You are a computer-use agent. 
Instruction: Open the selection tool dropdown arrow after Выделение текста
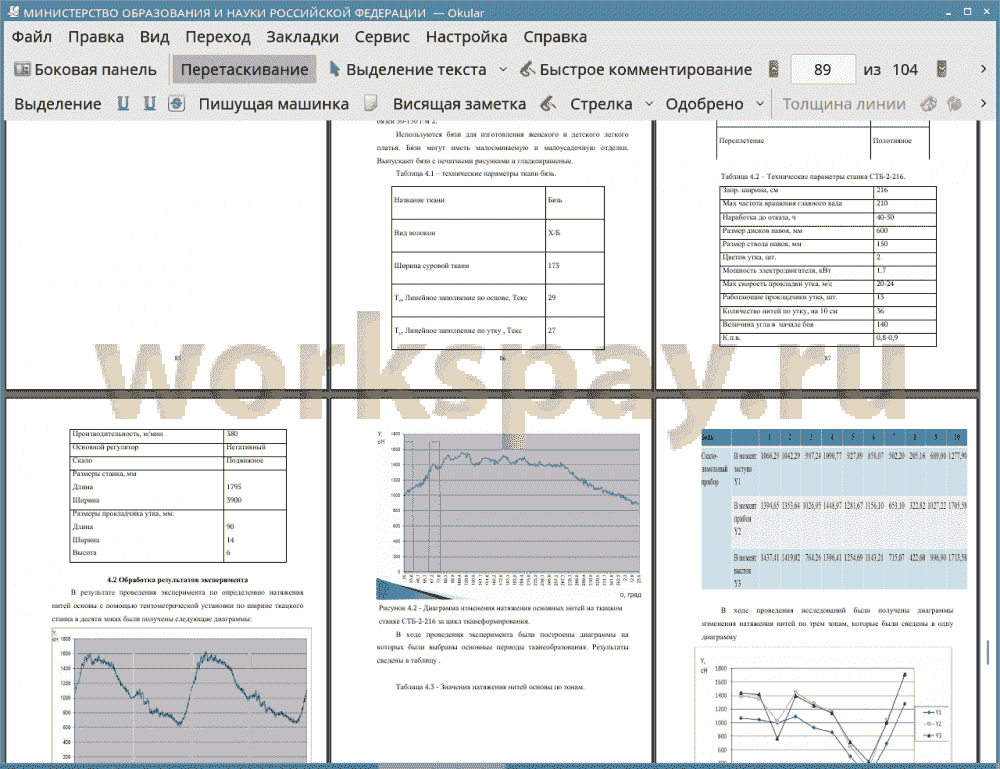[503, 70]
